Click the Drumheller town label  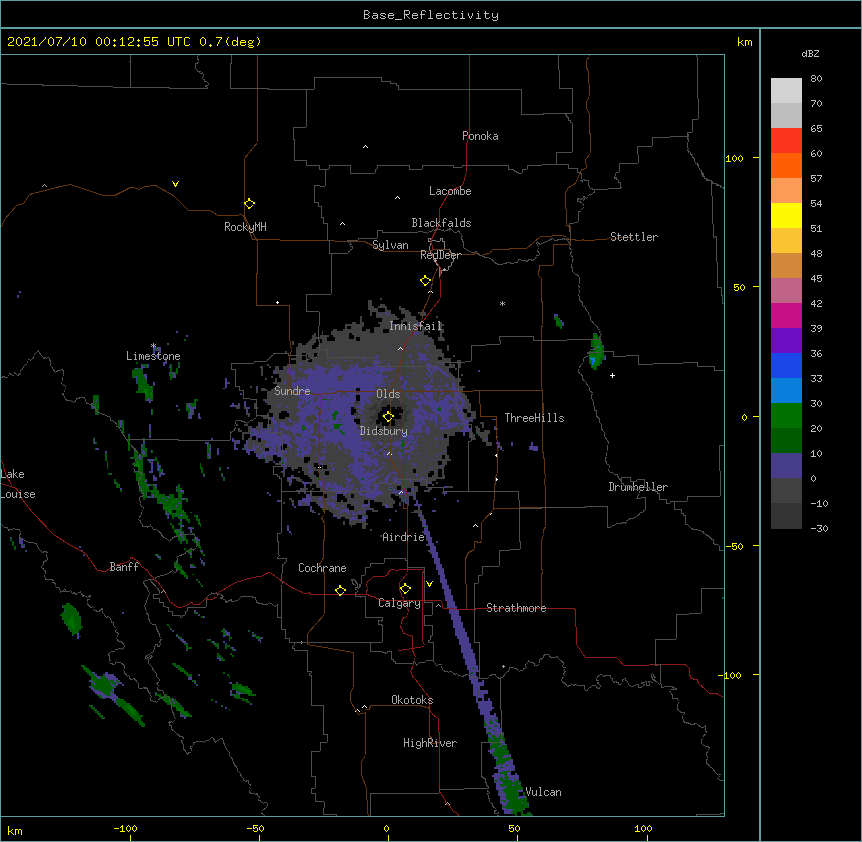point(638,487)
